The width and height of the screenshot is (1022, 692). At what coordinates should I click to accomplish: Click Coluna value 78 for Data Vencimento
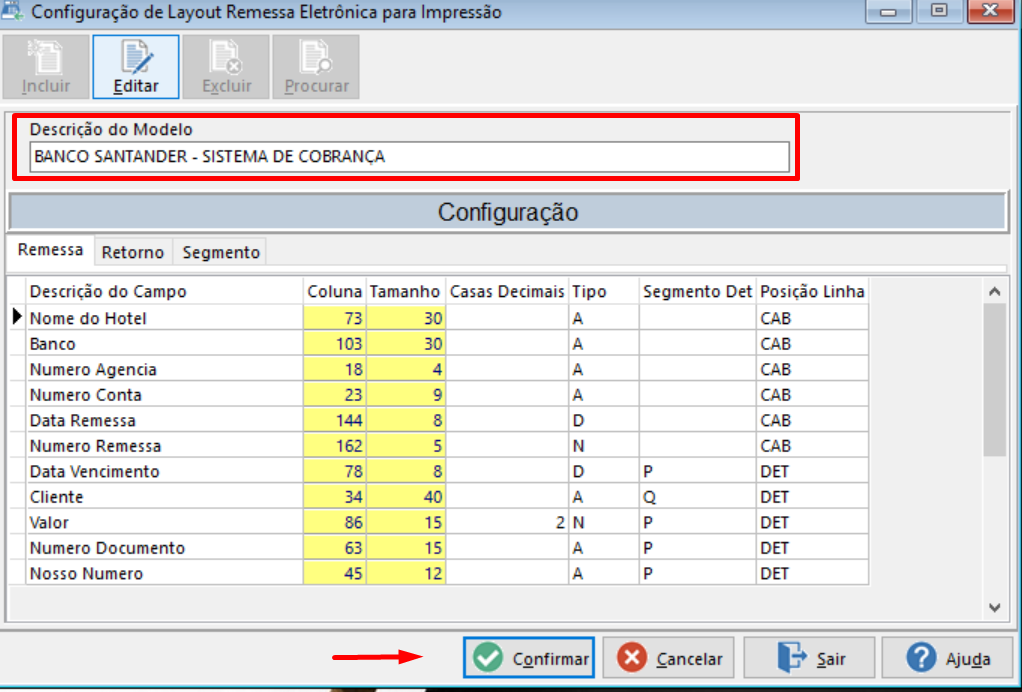[x=334, y=470]
